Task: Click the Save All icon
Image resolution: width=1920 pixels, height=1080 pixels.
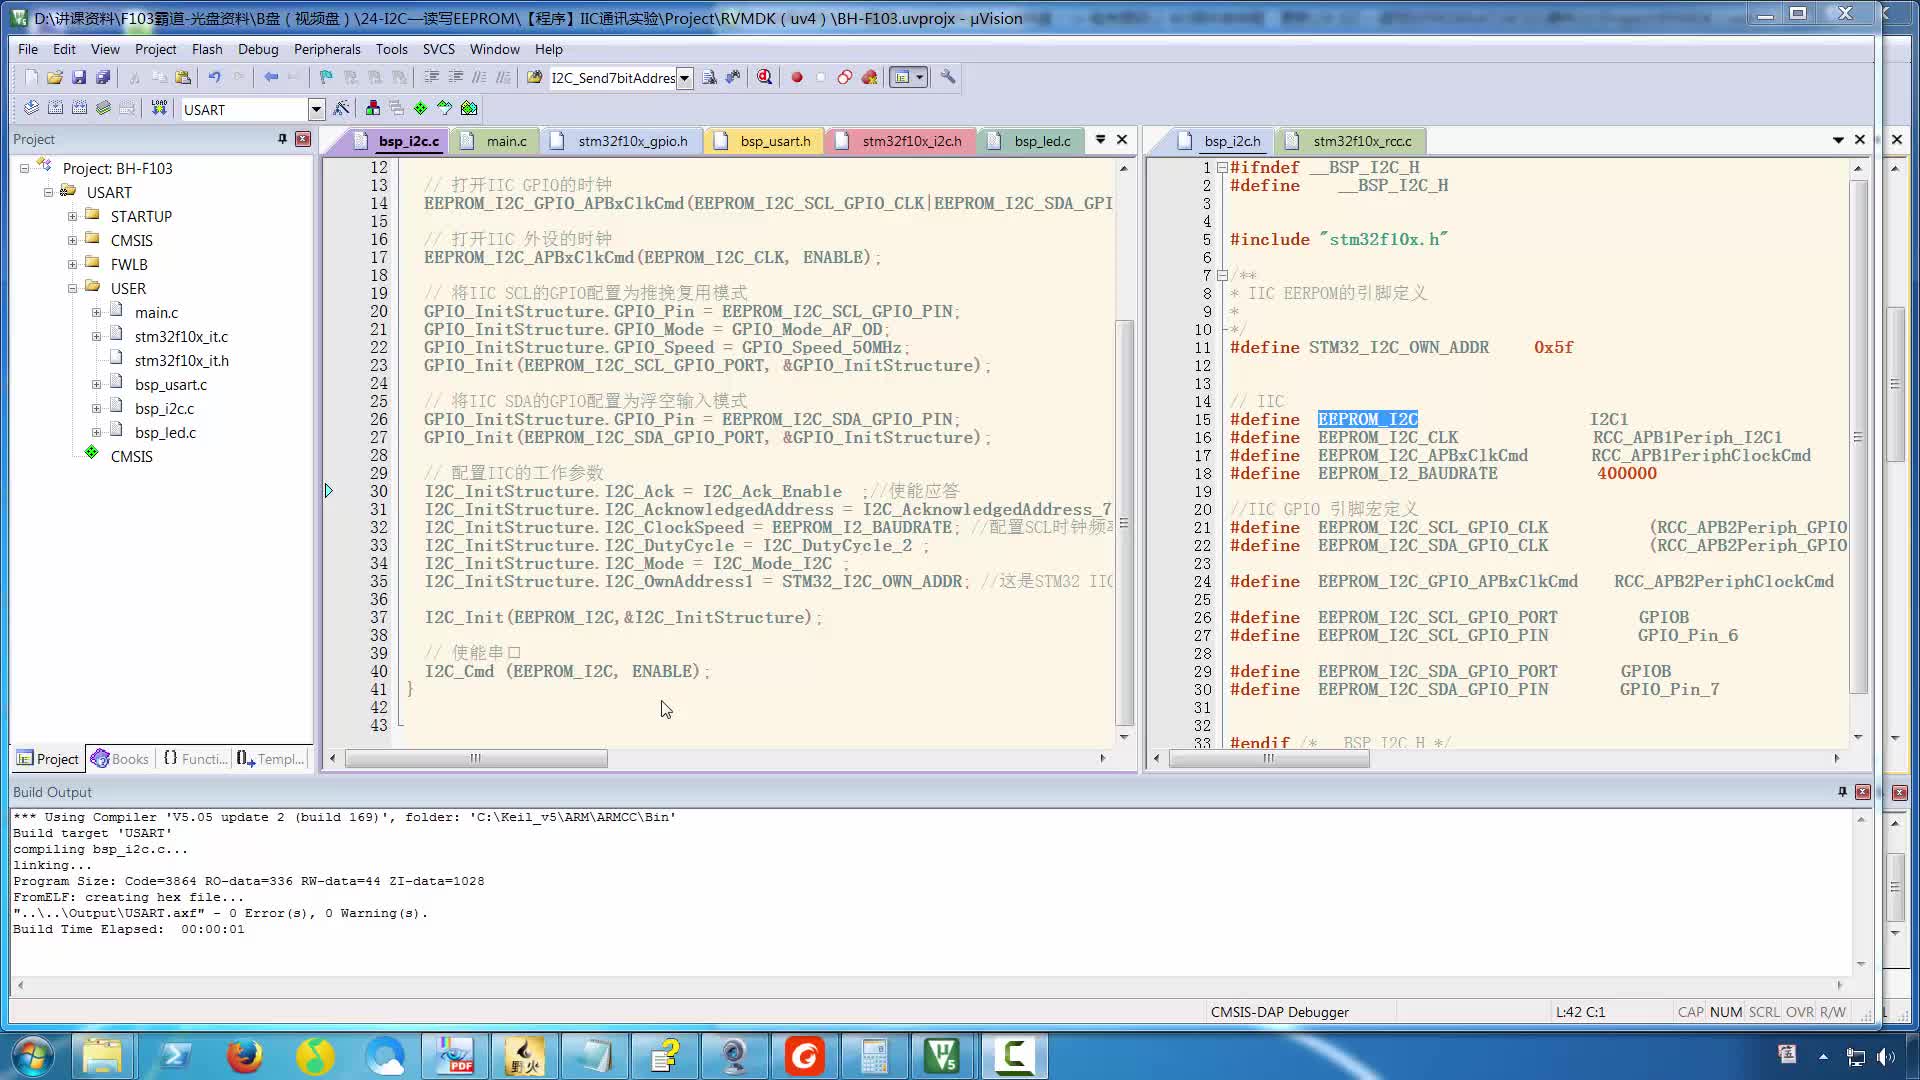Action: click(x=103, y=77)
